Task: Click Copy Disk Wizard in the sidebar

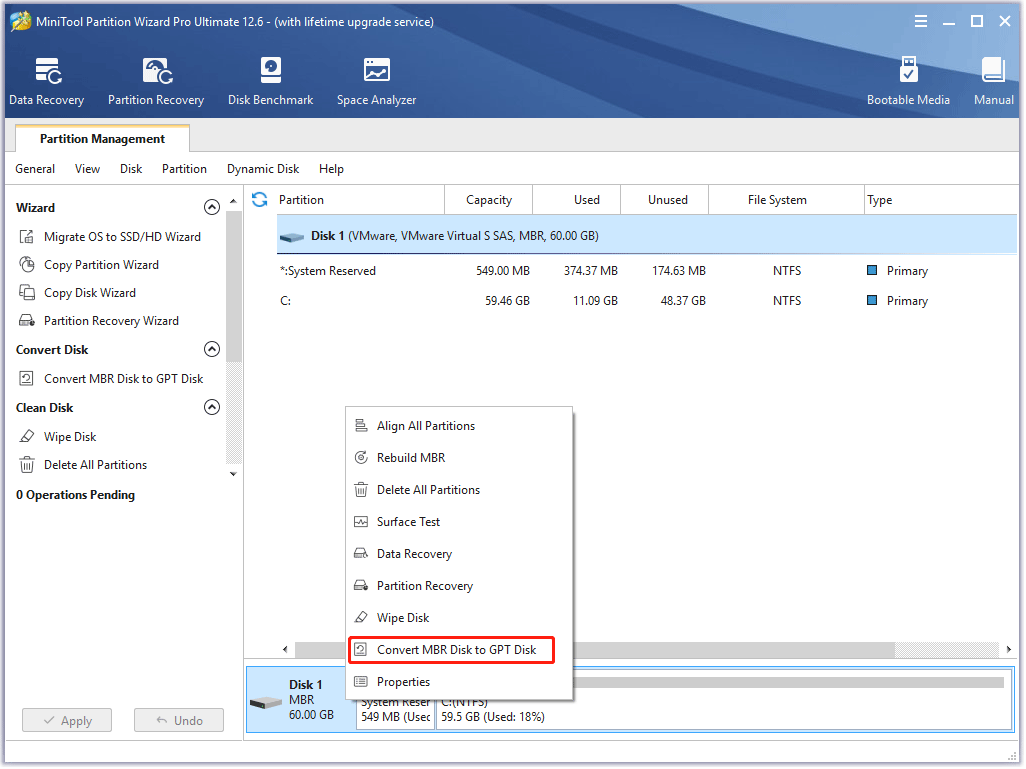Action: tap(90, 293)
